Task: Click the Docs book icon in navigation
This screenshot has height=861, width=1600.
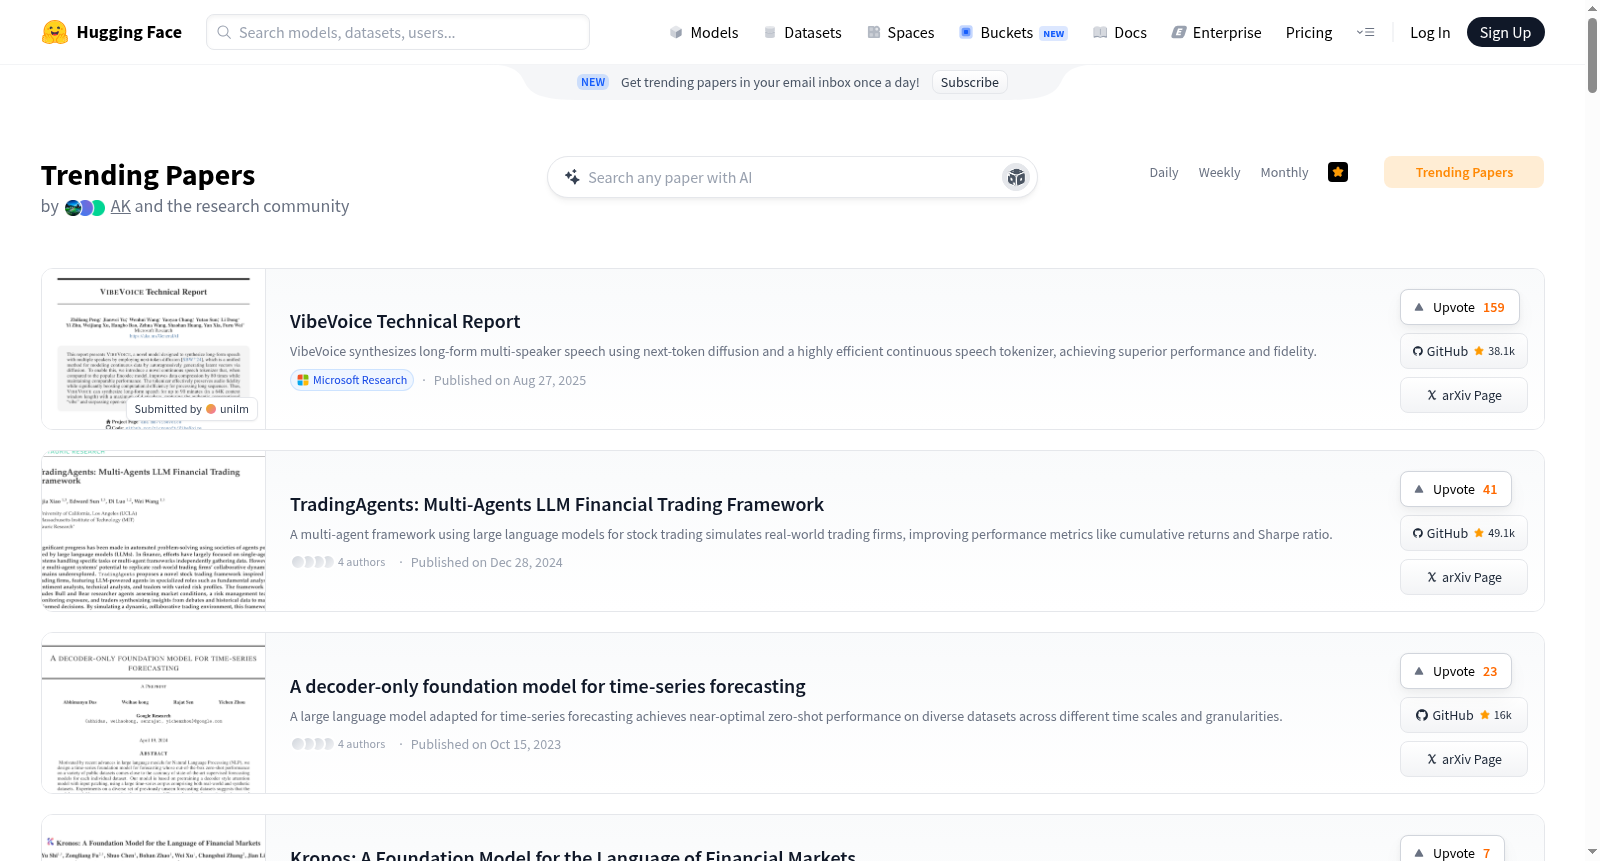Action: [x=1100, y=32]
